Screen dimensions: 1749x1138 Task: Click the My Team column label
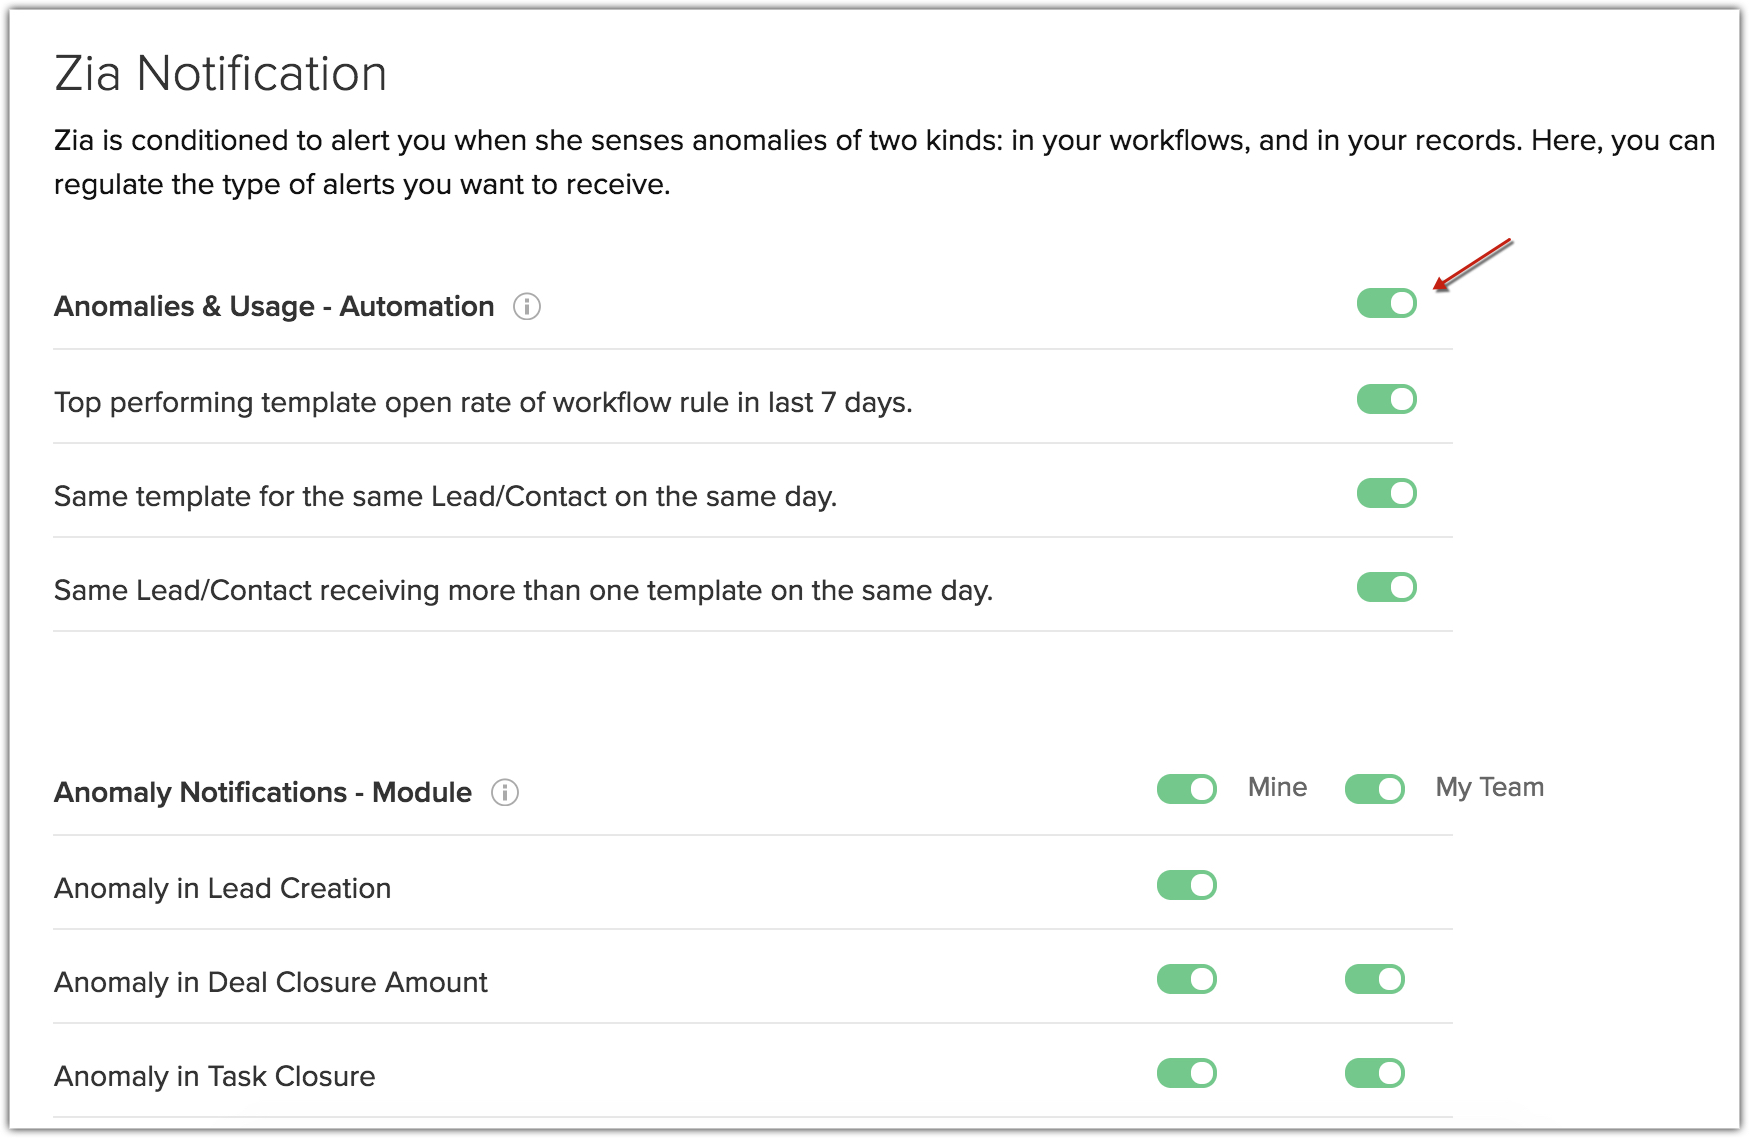point(1489,788)
